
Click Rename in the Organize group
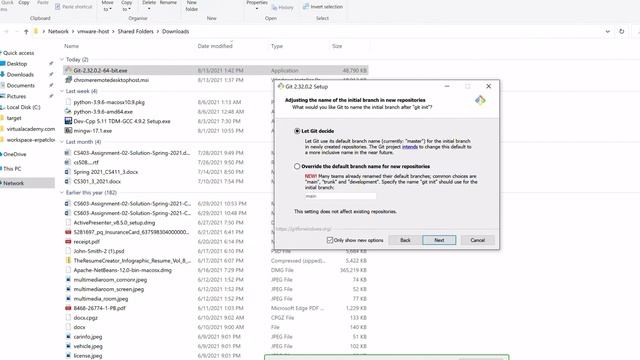point(168,3)
